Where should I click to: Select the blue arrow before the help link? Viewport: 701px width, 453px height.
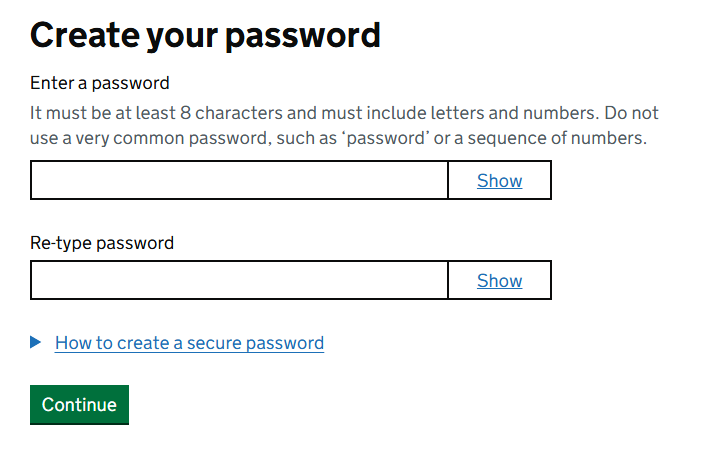[x=36, y=342]
